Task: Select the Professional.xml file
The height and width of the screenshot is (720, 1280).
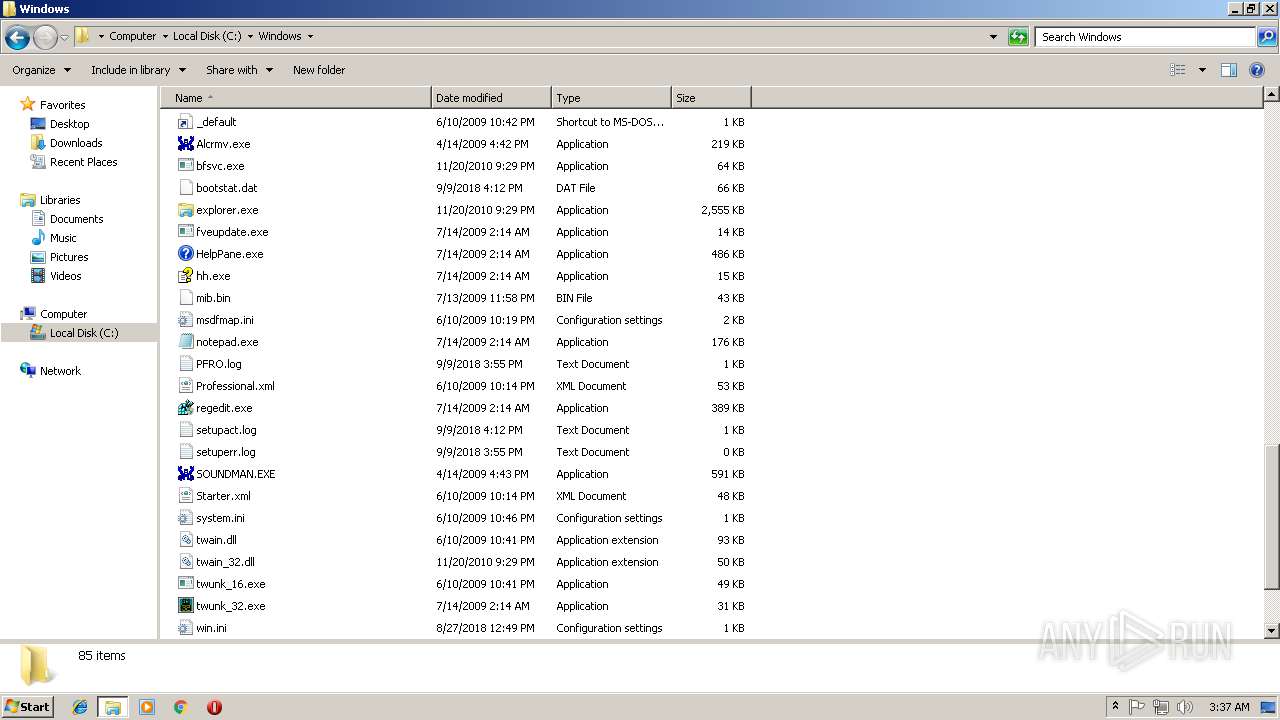Action: coord(235,386)
